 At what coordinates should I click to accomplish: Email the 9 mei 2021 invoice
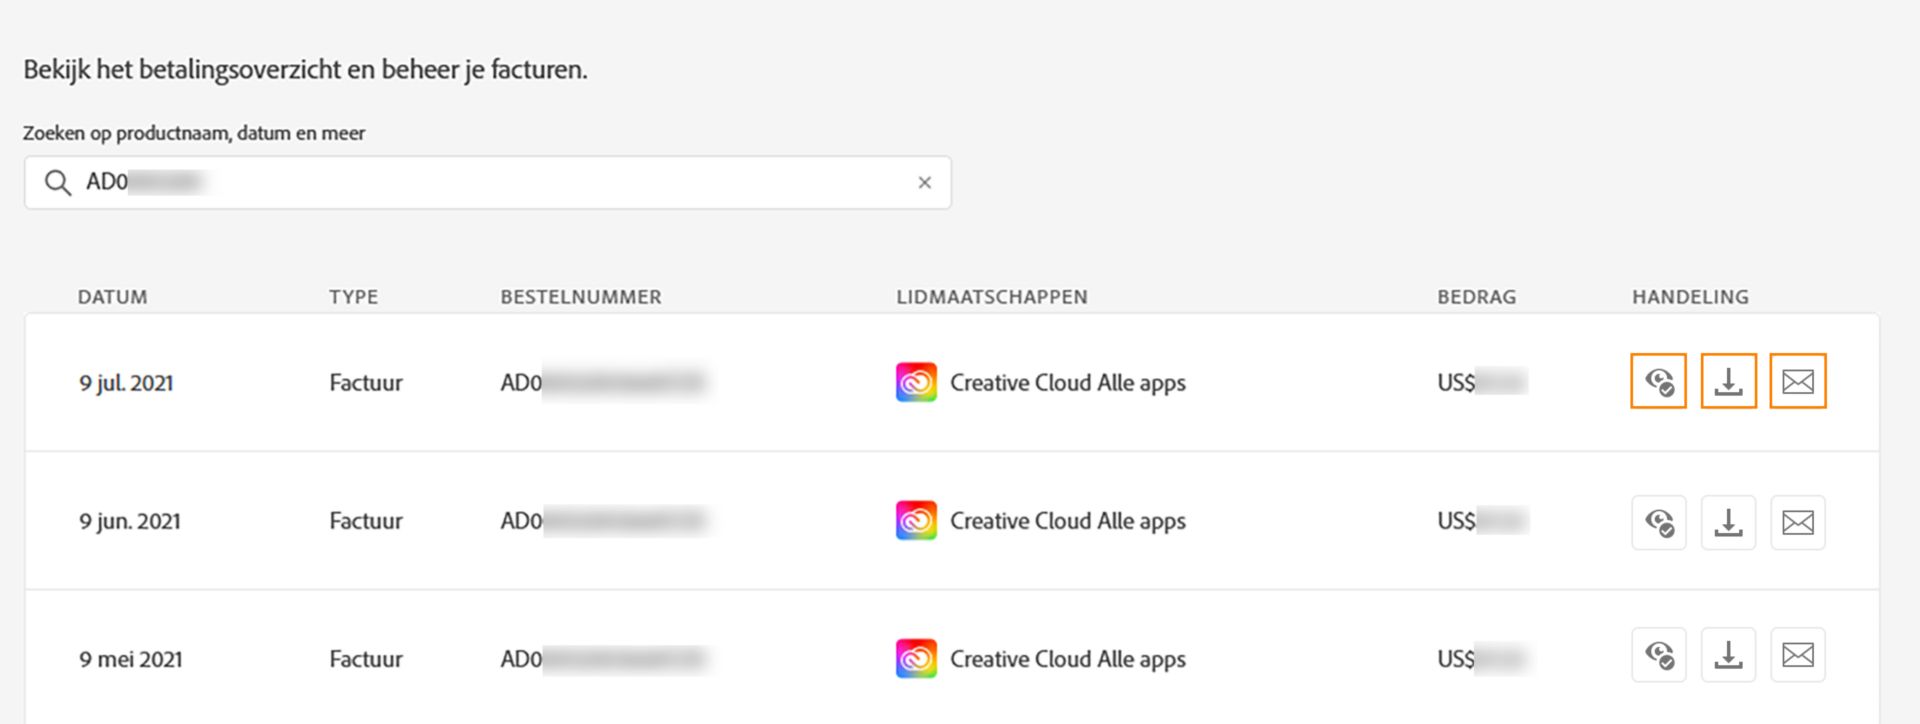(x=1797, y=655)
